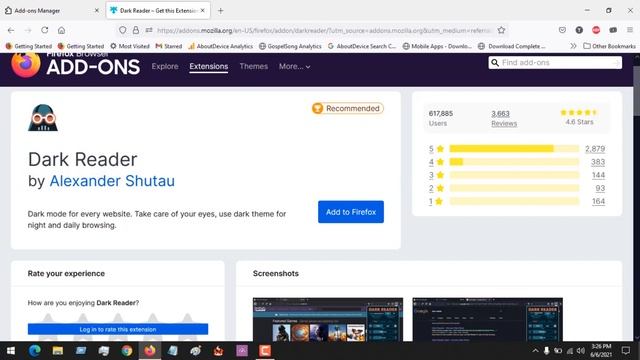Open the 164 one-star reviews count
The image size is (640, 360).
click(x=598, y=201)
